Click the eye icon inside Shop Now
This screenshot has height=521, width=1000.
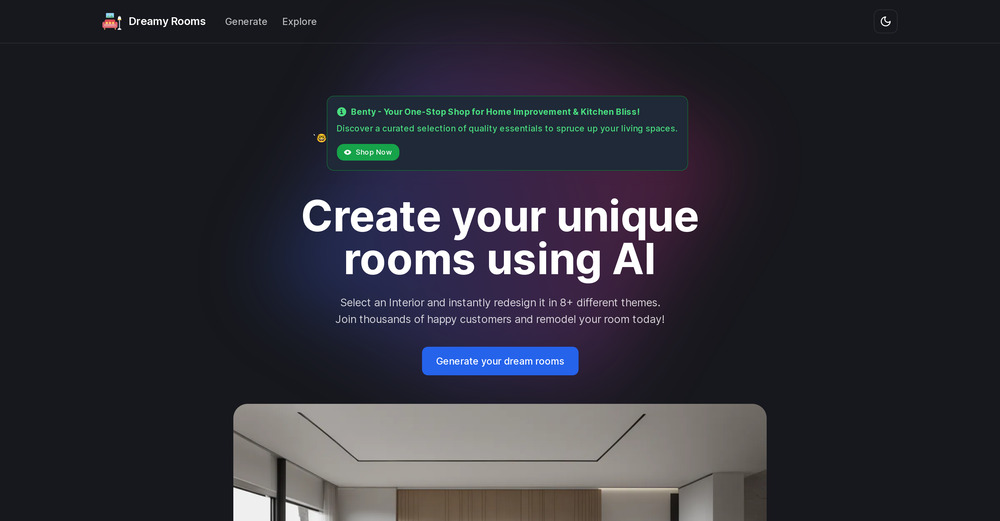click(348, 152)
